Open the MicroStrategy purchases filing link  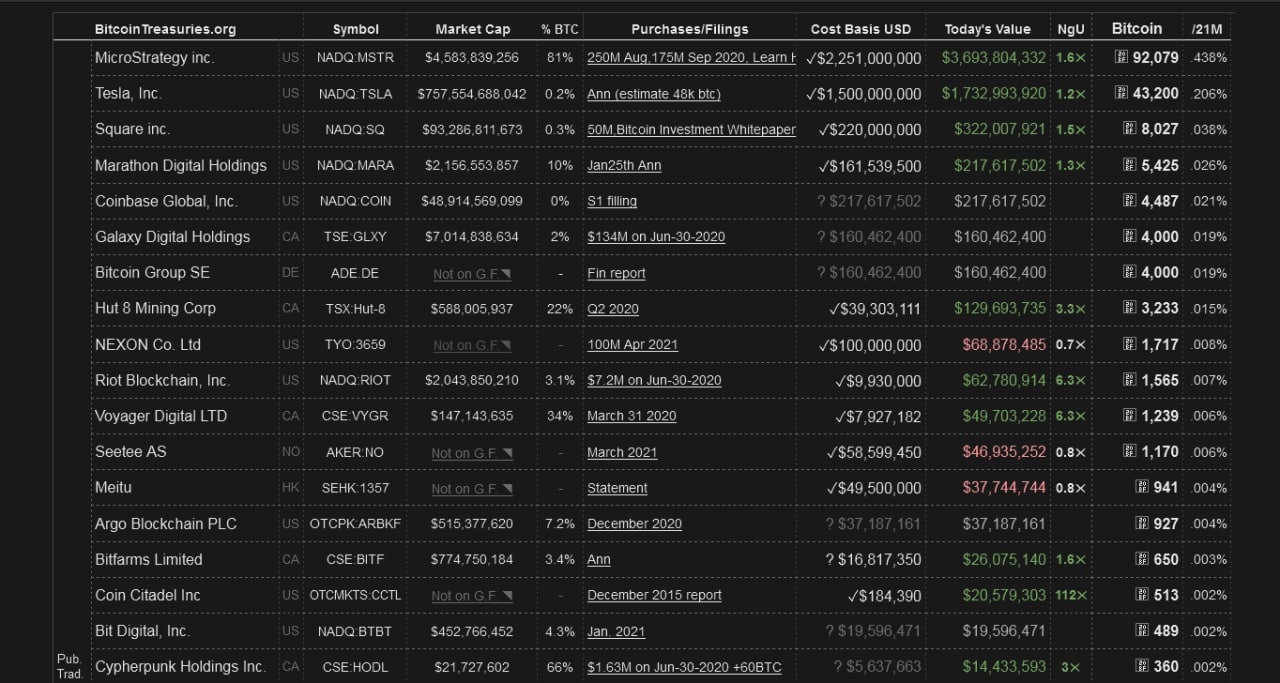tap(692, 58)
